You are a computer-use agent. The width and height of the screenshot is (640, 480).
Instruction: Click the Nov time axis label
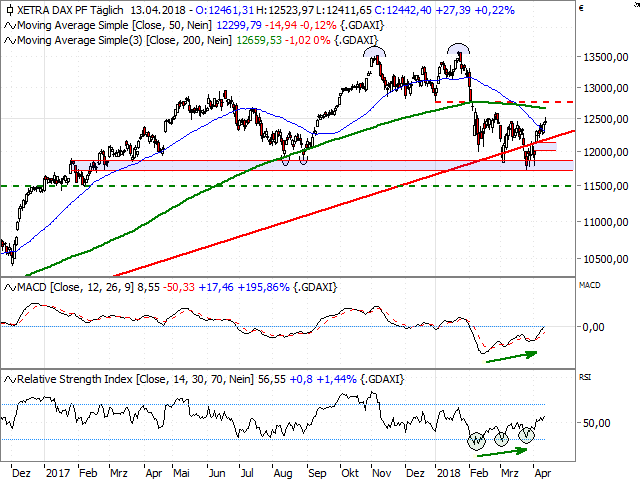pyautogui.click(x=382, y=473)
